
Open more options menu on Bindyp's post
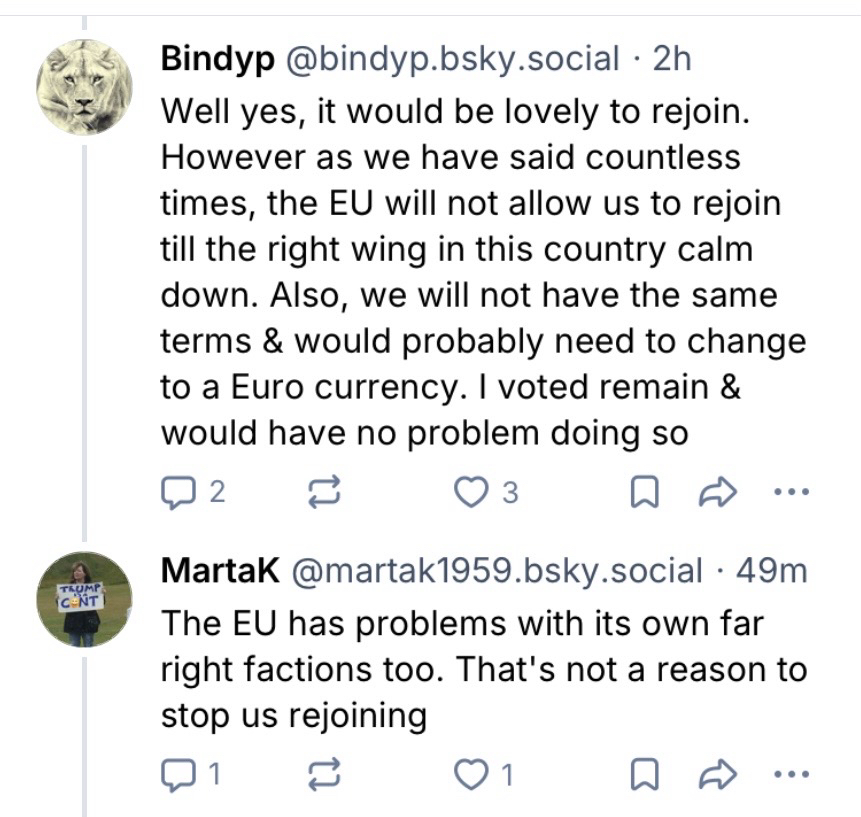[x=790, y=491]
